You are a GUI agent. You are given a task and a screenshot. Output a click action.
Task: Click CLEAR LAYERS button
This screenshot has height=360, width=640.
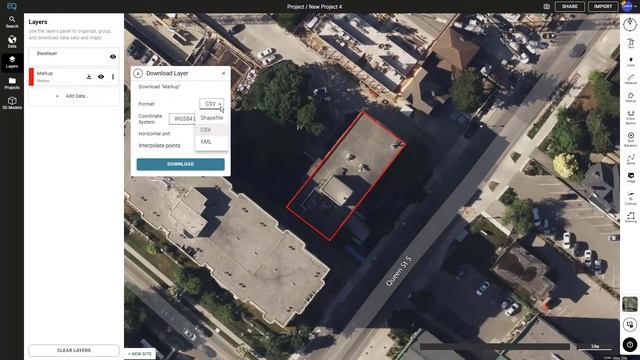point(74,350)
